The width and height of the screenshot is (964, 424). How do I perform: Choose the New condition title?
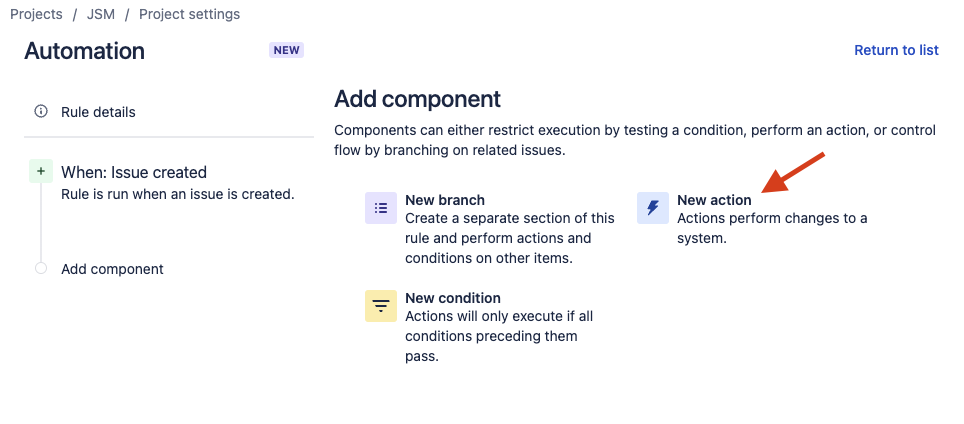453,298
